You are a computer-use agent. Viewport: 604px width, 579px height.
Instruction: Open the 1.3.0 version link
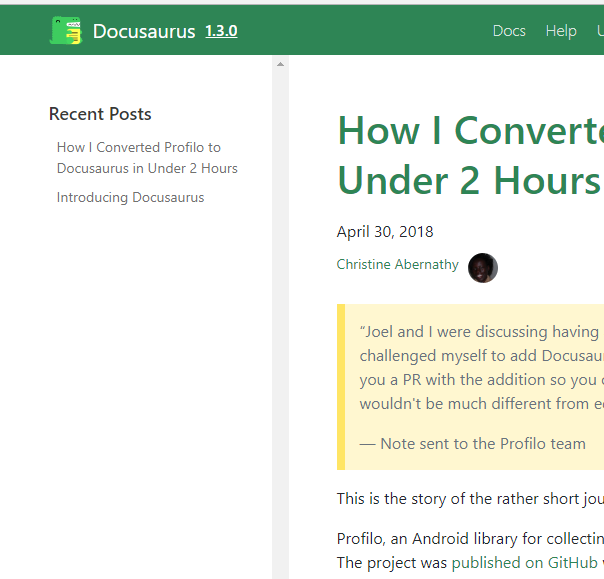(221, 31)
